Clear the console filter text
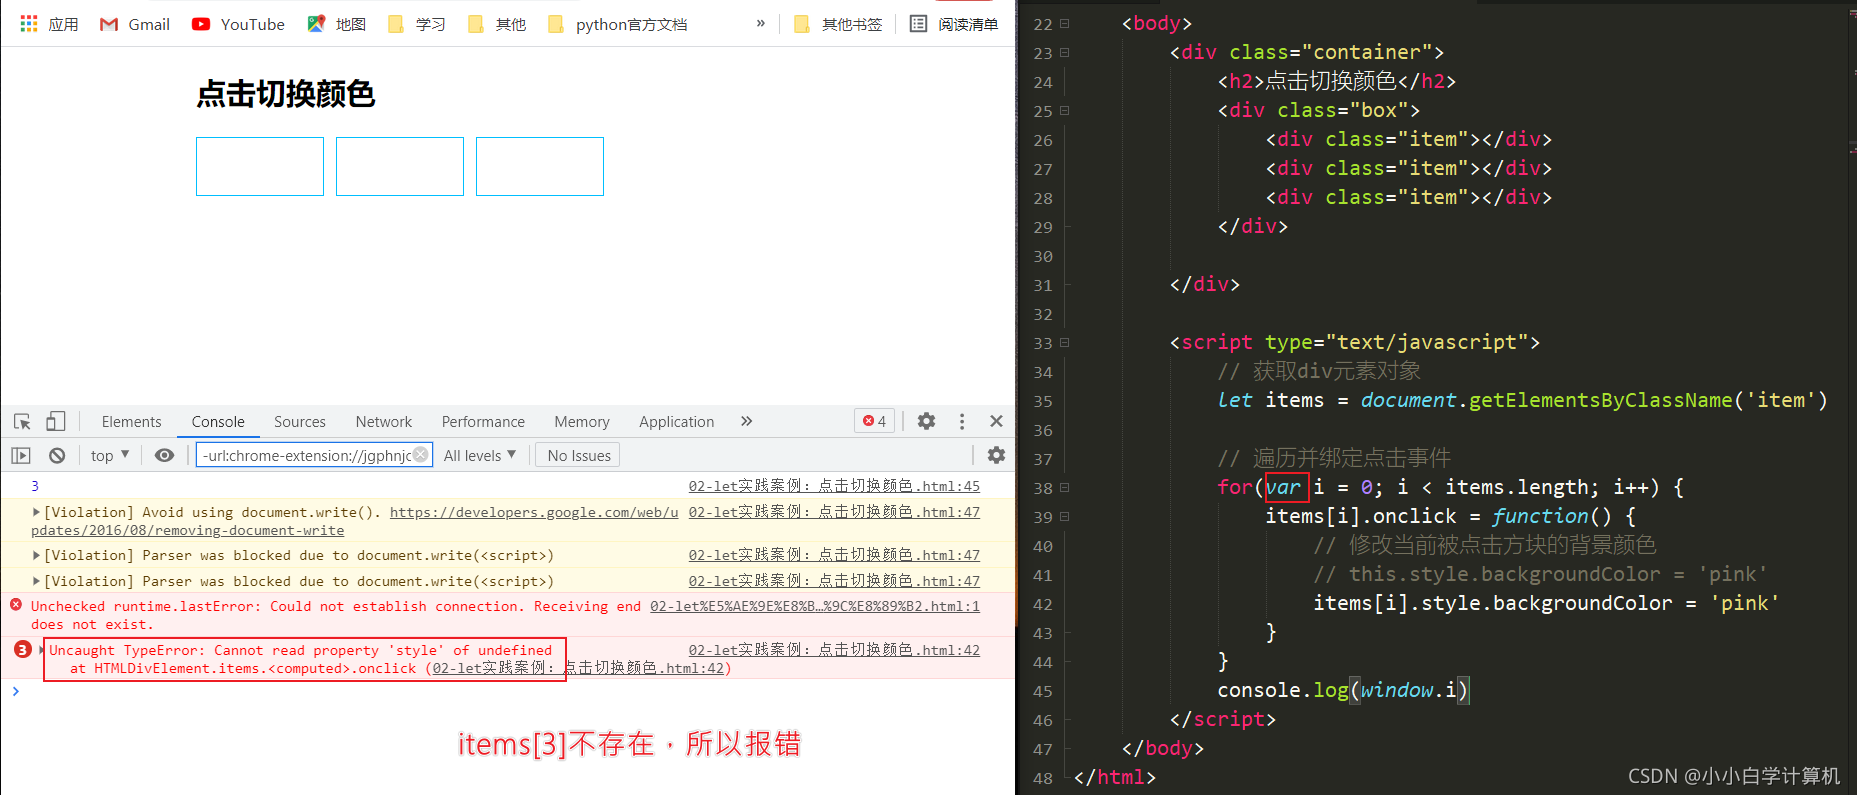The image size is (1857, 795). tap(421, 455)
